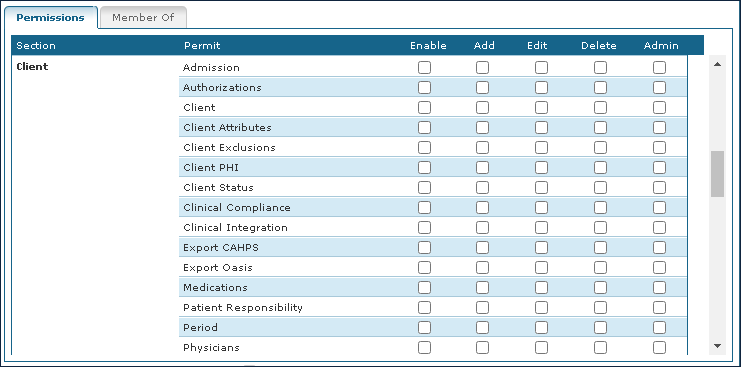Check the Delete box for Period
The width and height of the screenshot is (741, 367).
tap(600, 328)
